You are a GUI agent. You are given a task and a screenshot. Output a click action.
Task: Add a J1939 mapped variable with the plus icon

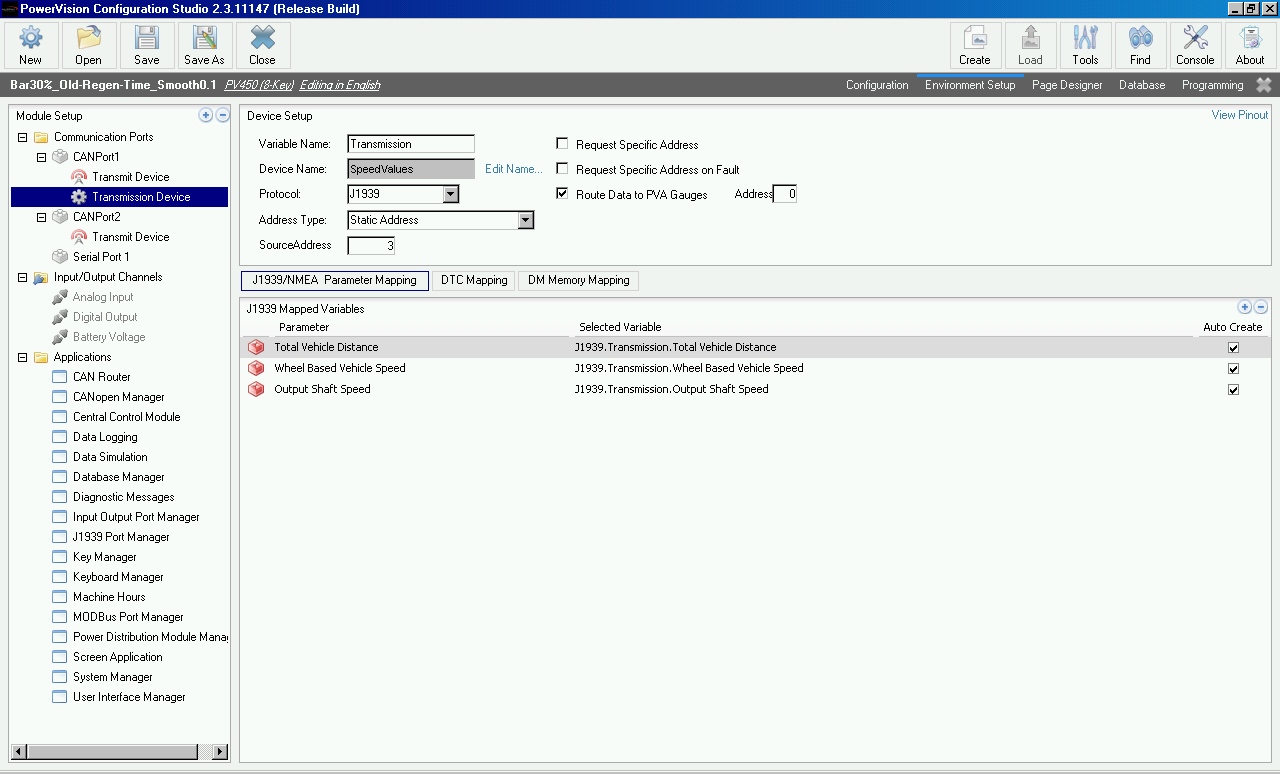coord(1244,307)
